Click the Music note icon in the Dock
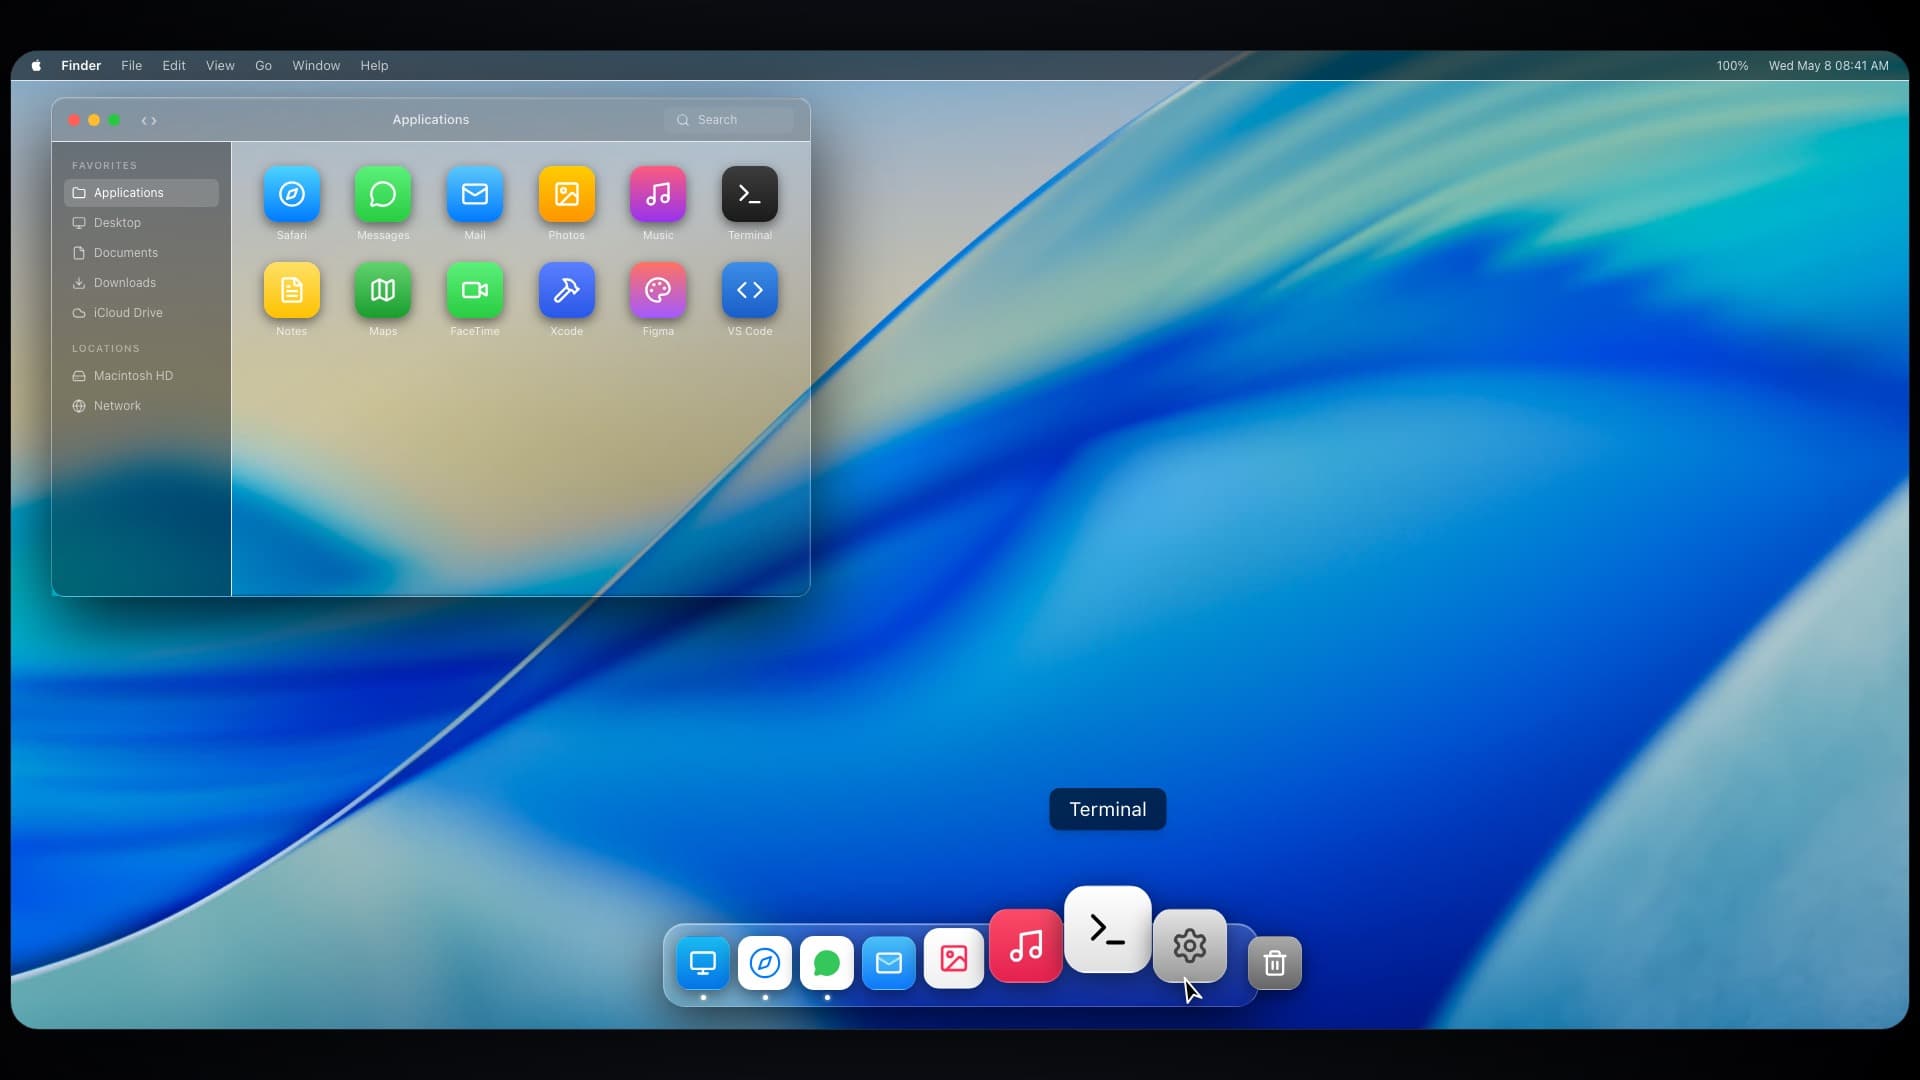 (x=1026, y=946)
